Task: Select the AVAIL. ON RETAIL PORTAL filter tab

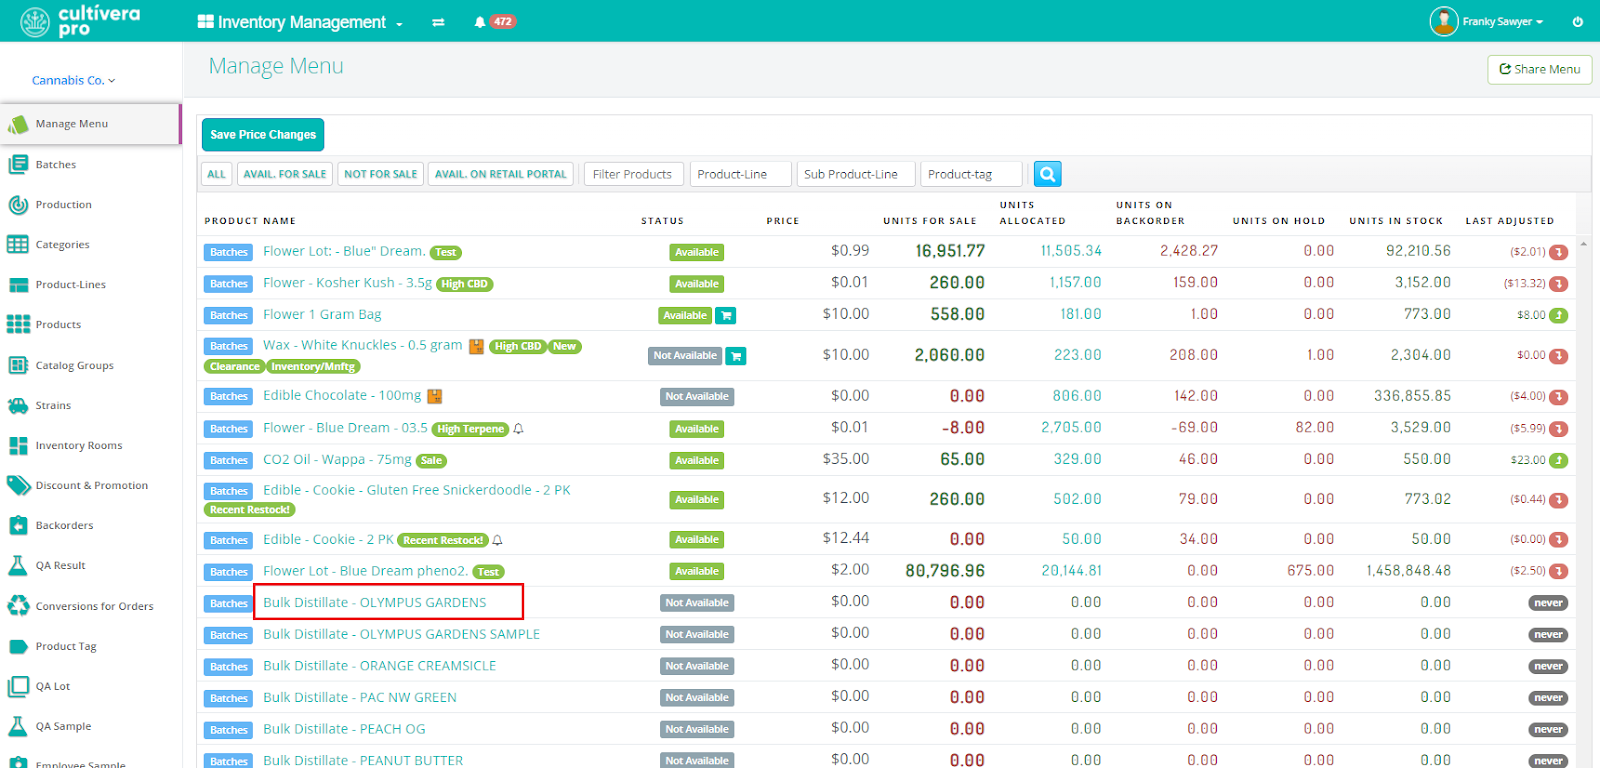Action: point(501,174)
